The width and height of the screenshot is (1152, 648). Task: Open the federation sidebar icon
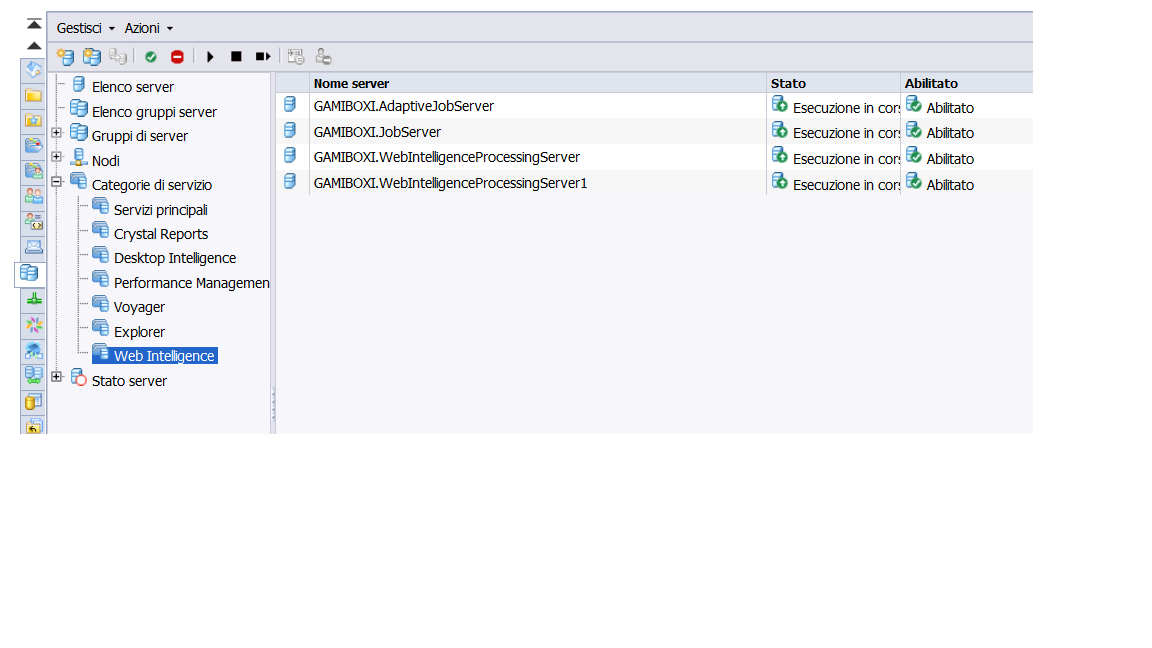34,375
